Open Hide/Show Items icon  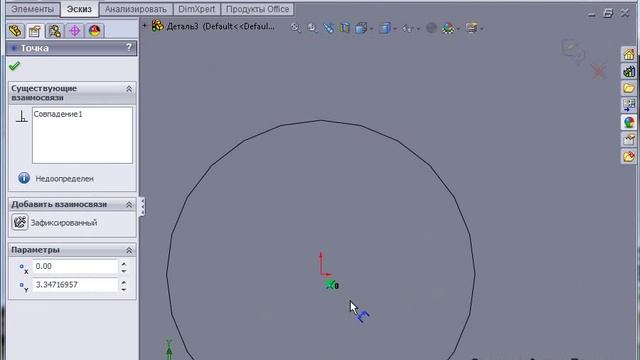point(407,28)
